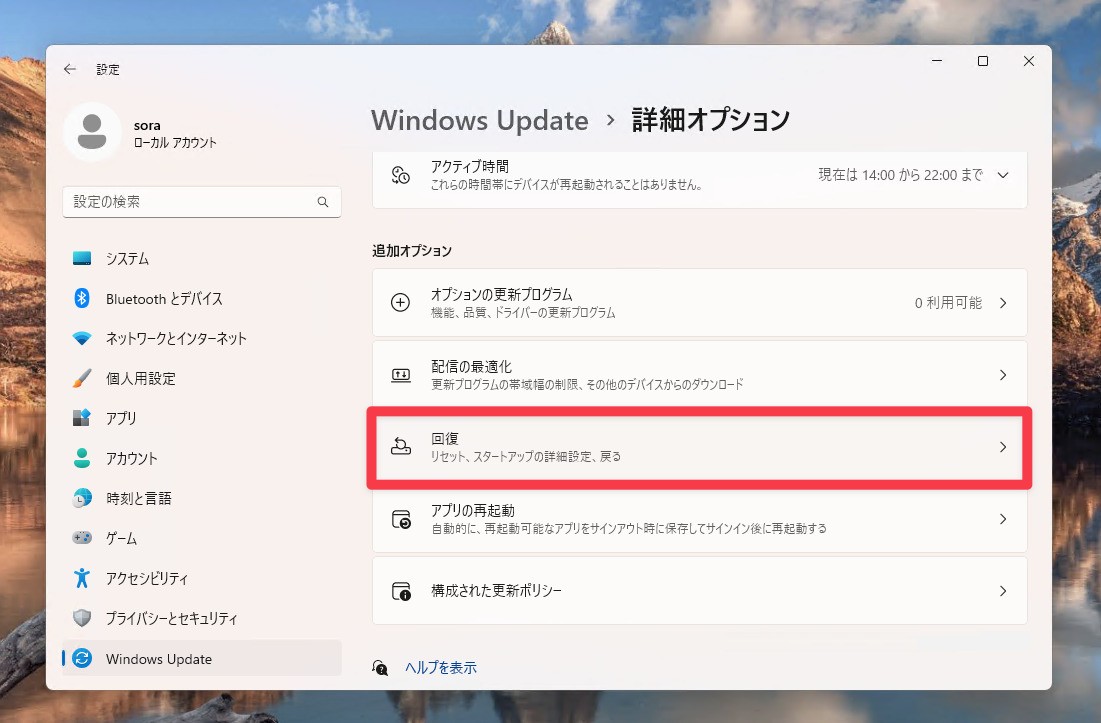Open 配信の最適化 via its right chevron
The width and height of the screenshot is (1101, 723).
pos(1003,375)
